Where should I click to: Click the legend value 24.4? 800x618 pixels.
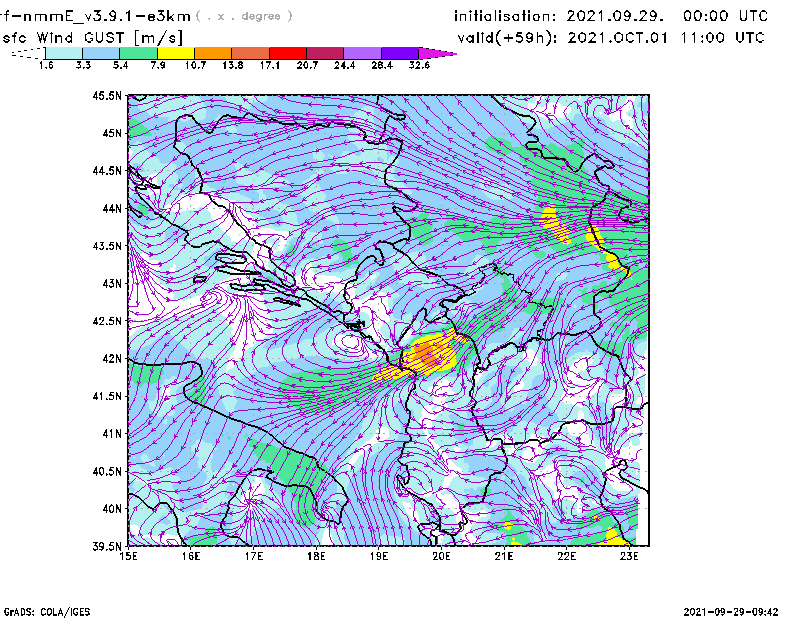click(x=344, y=65)
